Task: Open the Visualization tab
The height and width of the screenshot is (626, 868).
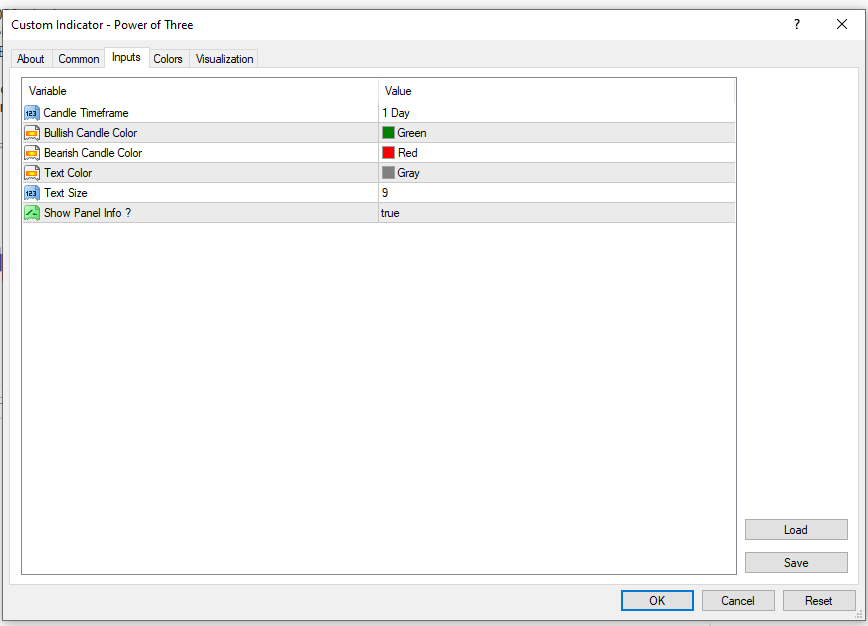Action: click(x=223, y=58)
